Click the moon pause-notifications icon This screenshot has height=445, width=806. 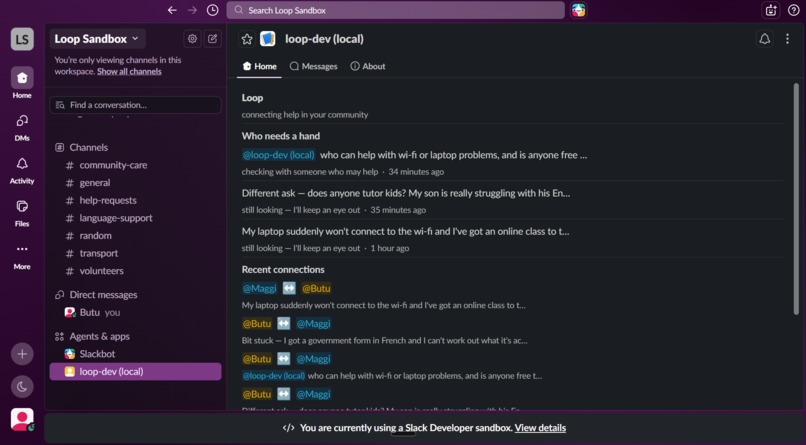click(22, 387)
